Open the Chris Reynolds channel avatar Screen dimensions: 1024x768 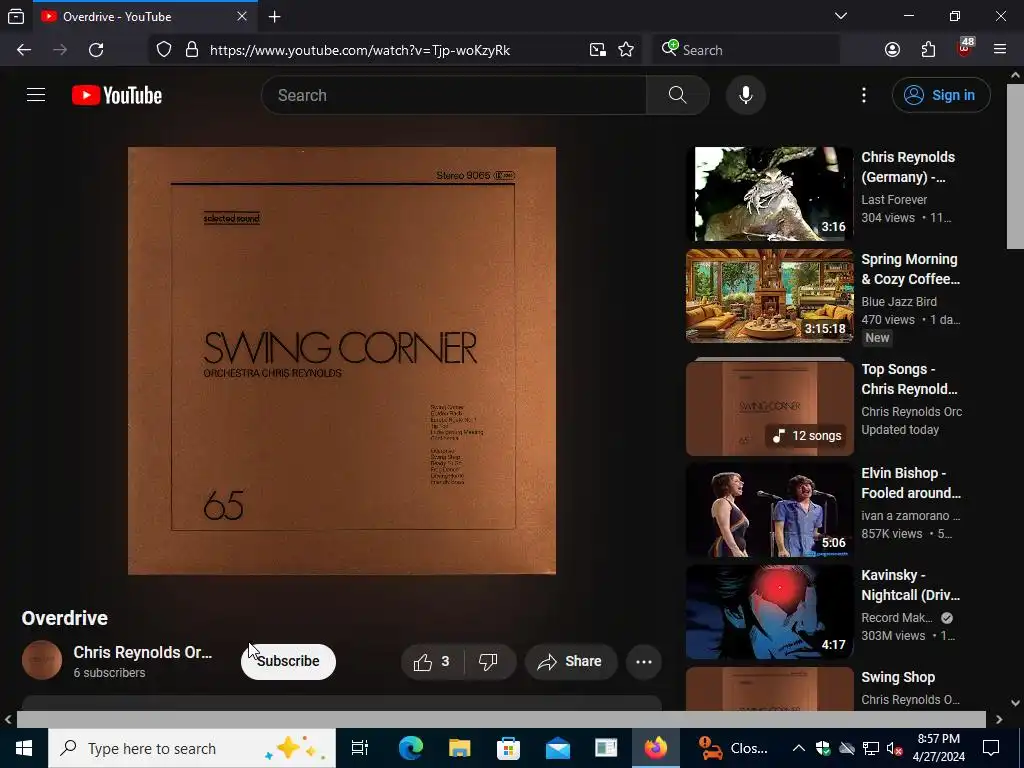[x=42, y=660]
